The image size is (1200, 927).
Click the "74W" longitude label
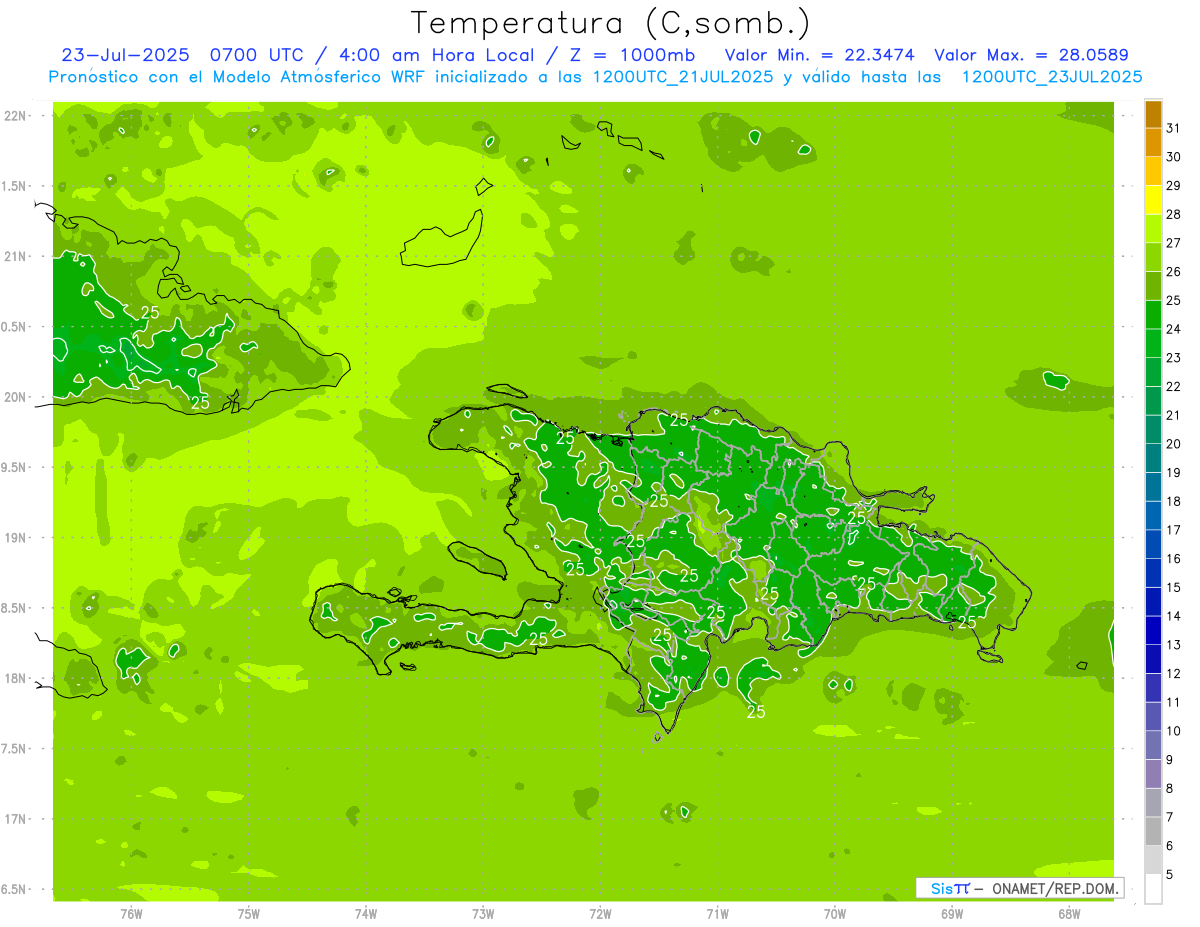click(366, 914)
